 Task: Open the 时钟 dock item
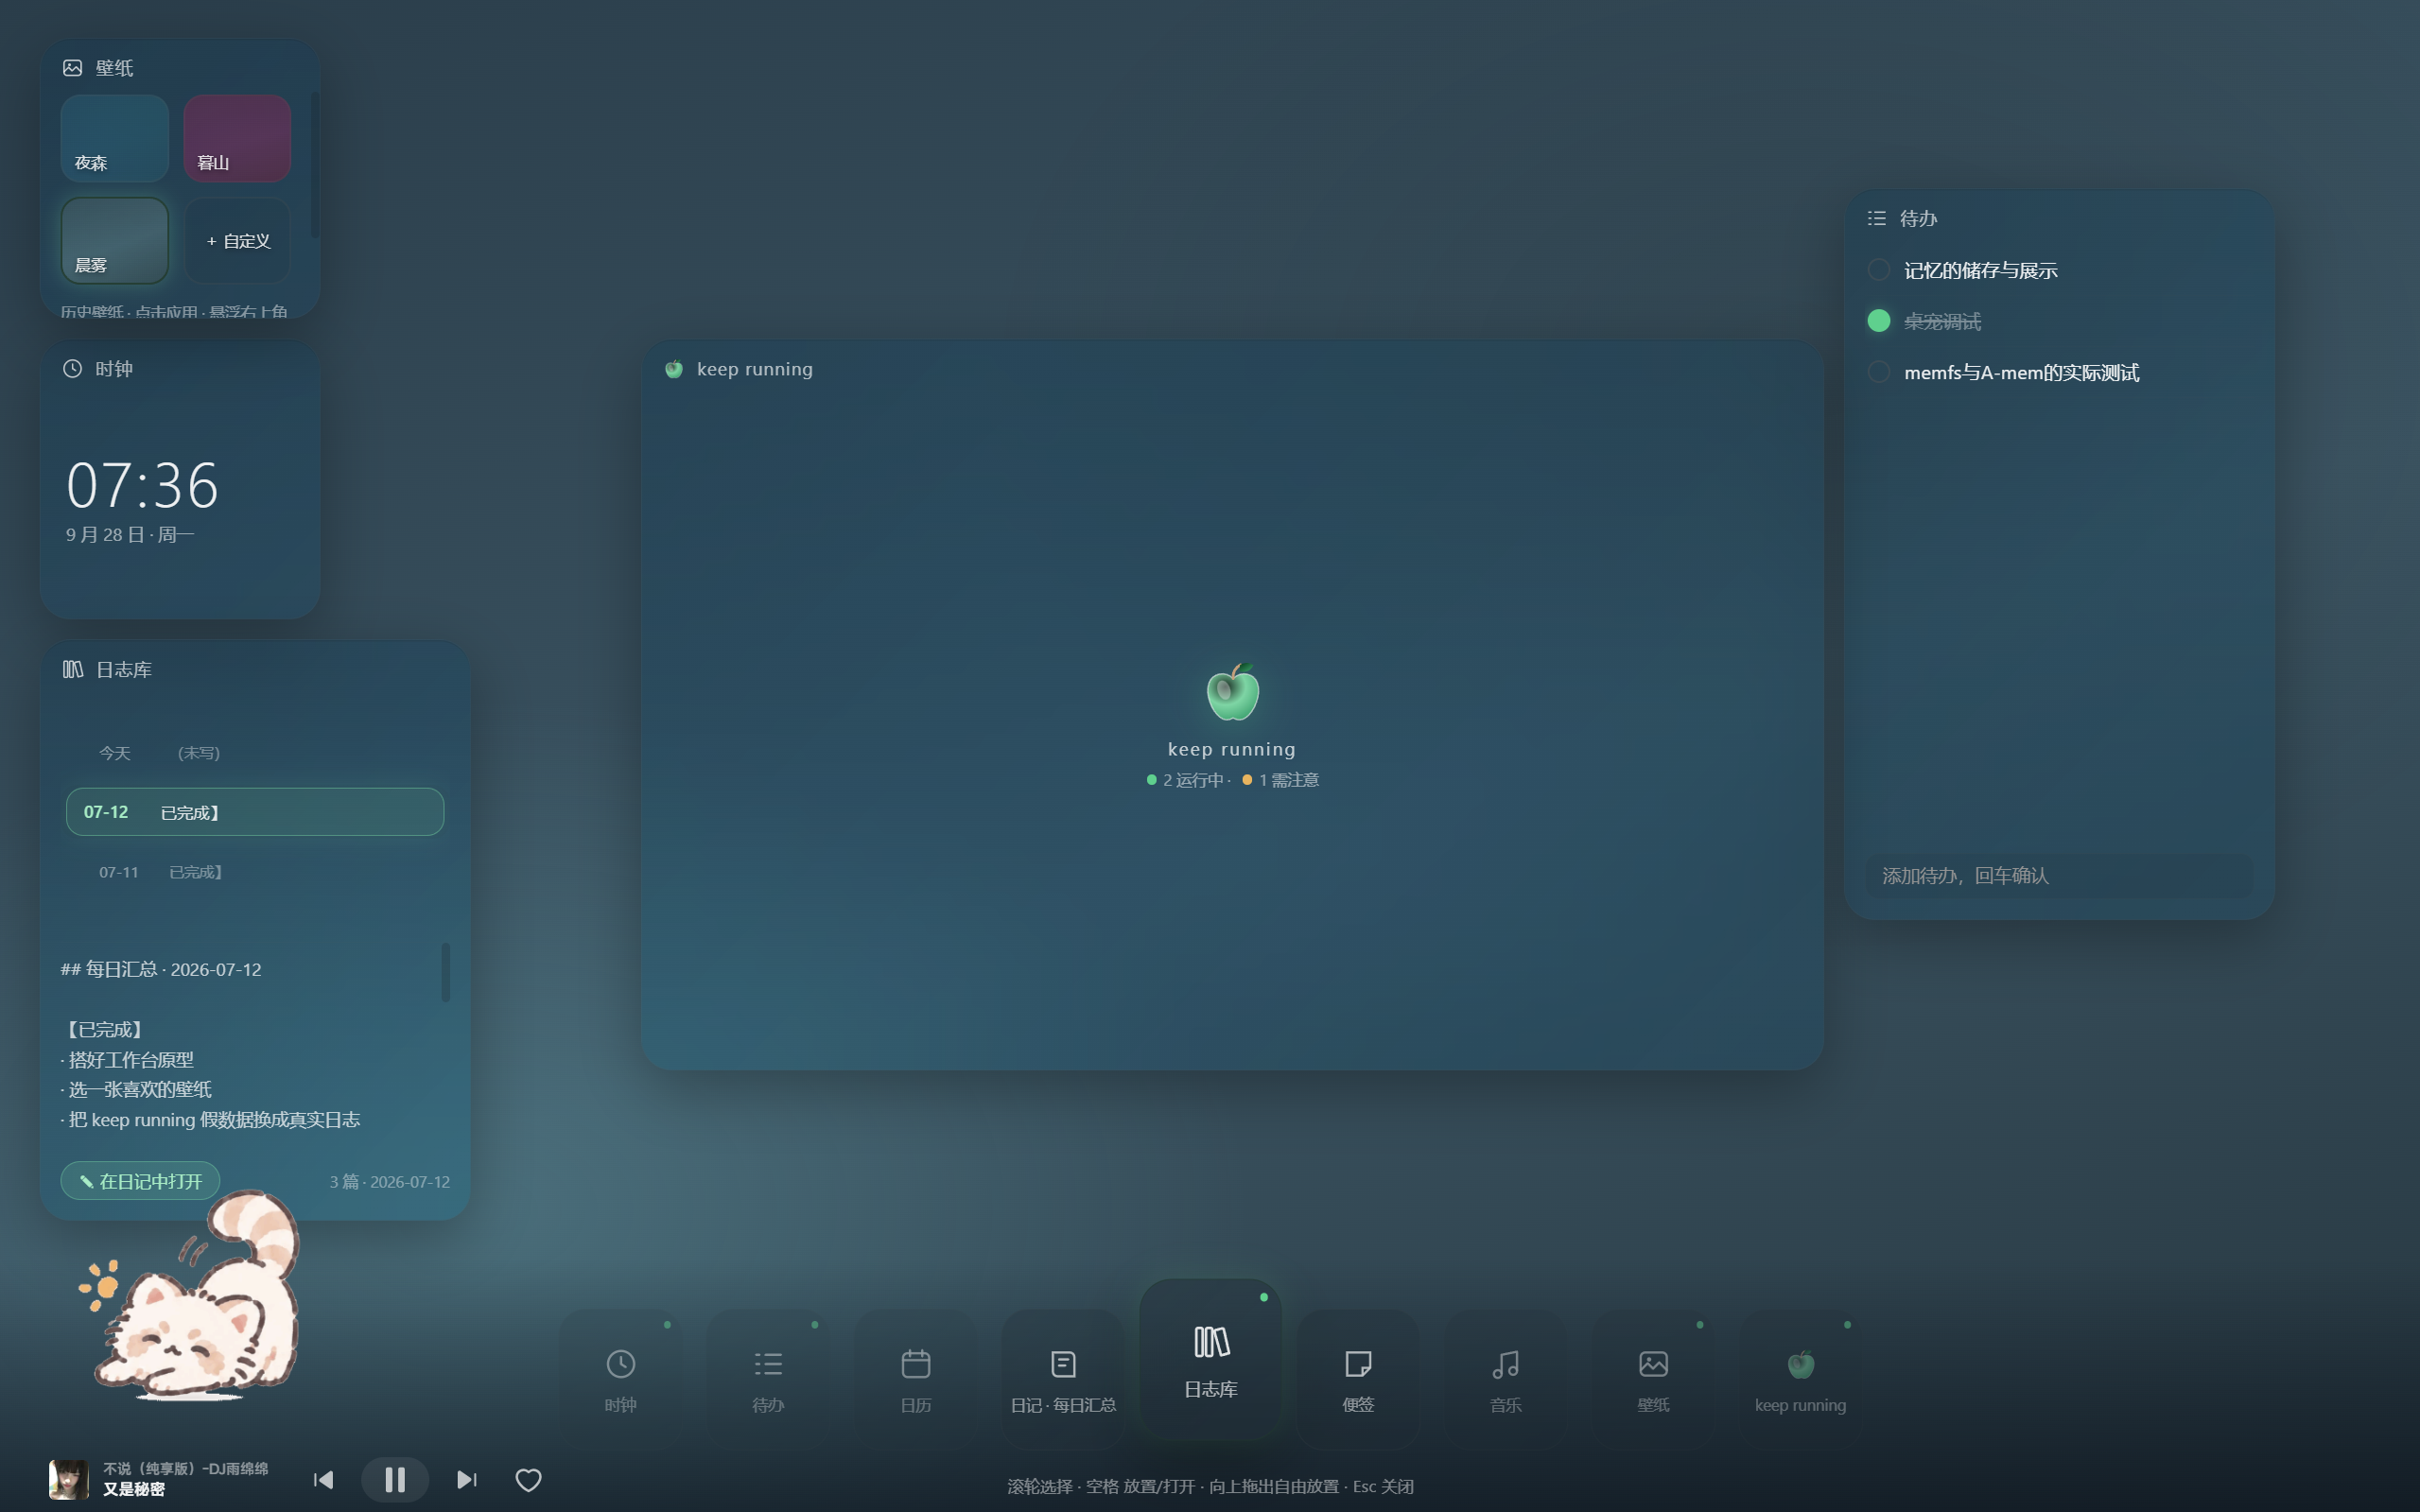tap(620, 1379)
